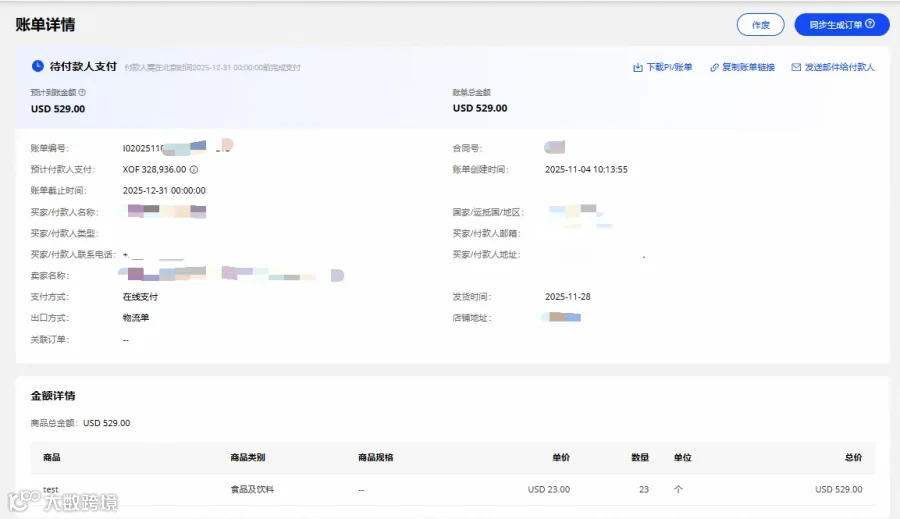Viewport: 900px width, 519px height.
Task: Click the 发送邮件给付款人 envelope icon
Action: pos(796,67)
